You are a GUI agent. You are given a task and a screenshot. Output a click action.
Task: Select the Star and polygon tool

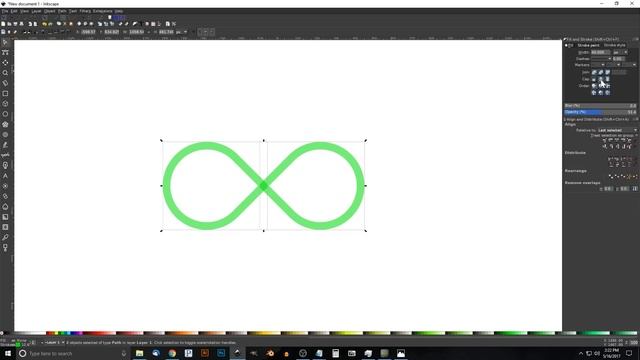5,124
